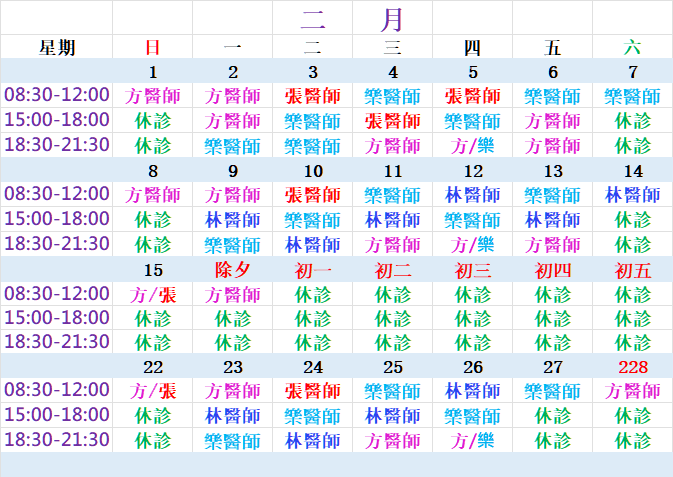Click the "除夕" date label
This screenshot has width=673, height=477.
232,270
